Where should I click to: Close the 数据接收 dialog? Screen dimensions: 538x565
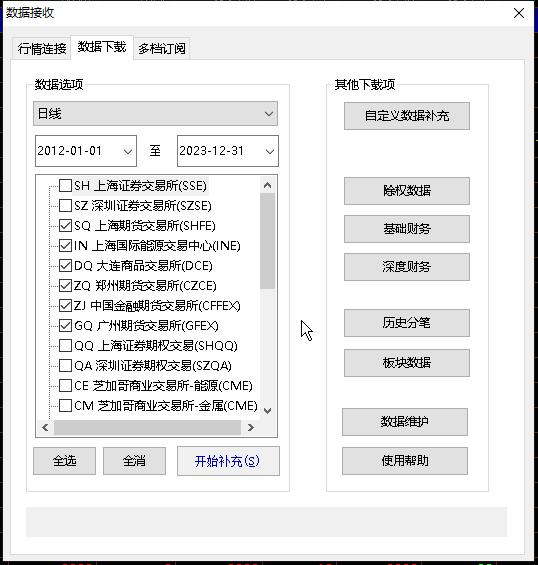pos(519,13)
